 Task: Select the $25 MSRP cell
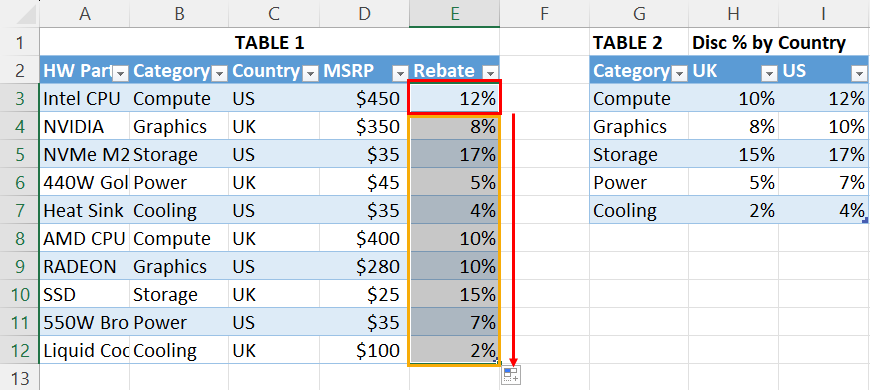click(364, 295)
